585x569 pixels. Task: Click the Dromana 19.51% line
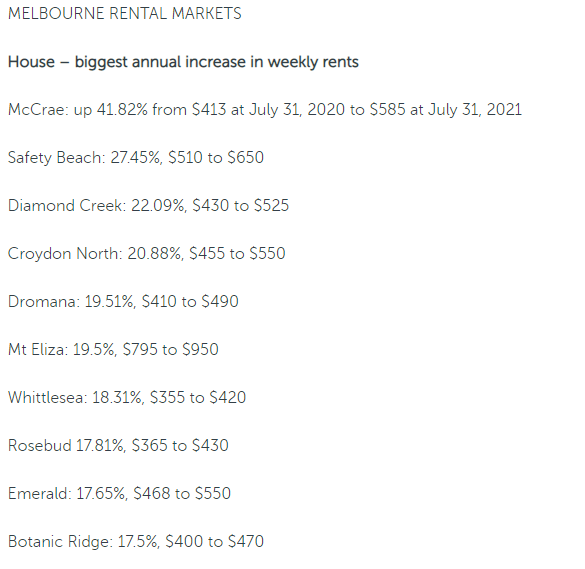[123, 301]
